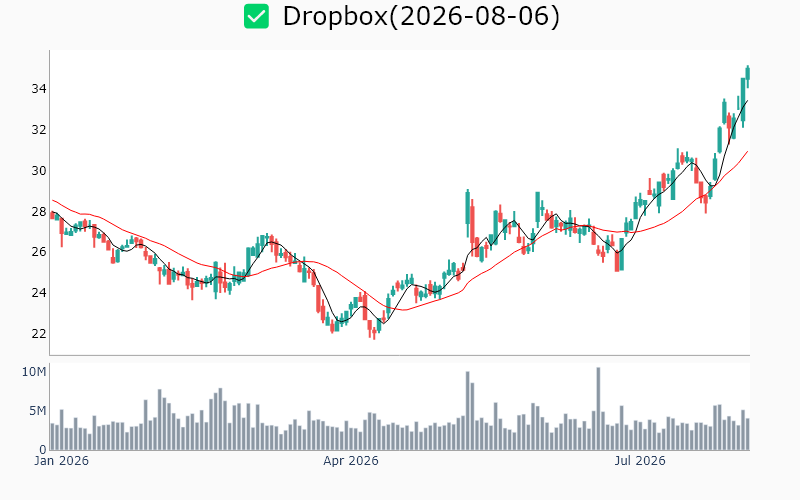Image resolution: width=800 pixels, height=500 pixels.
Task: Click the Dropbox(2026-08-06) chart title
Action: (x=421, y=16)
